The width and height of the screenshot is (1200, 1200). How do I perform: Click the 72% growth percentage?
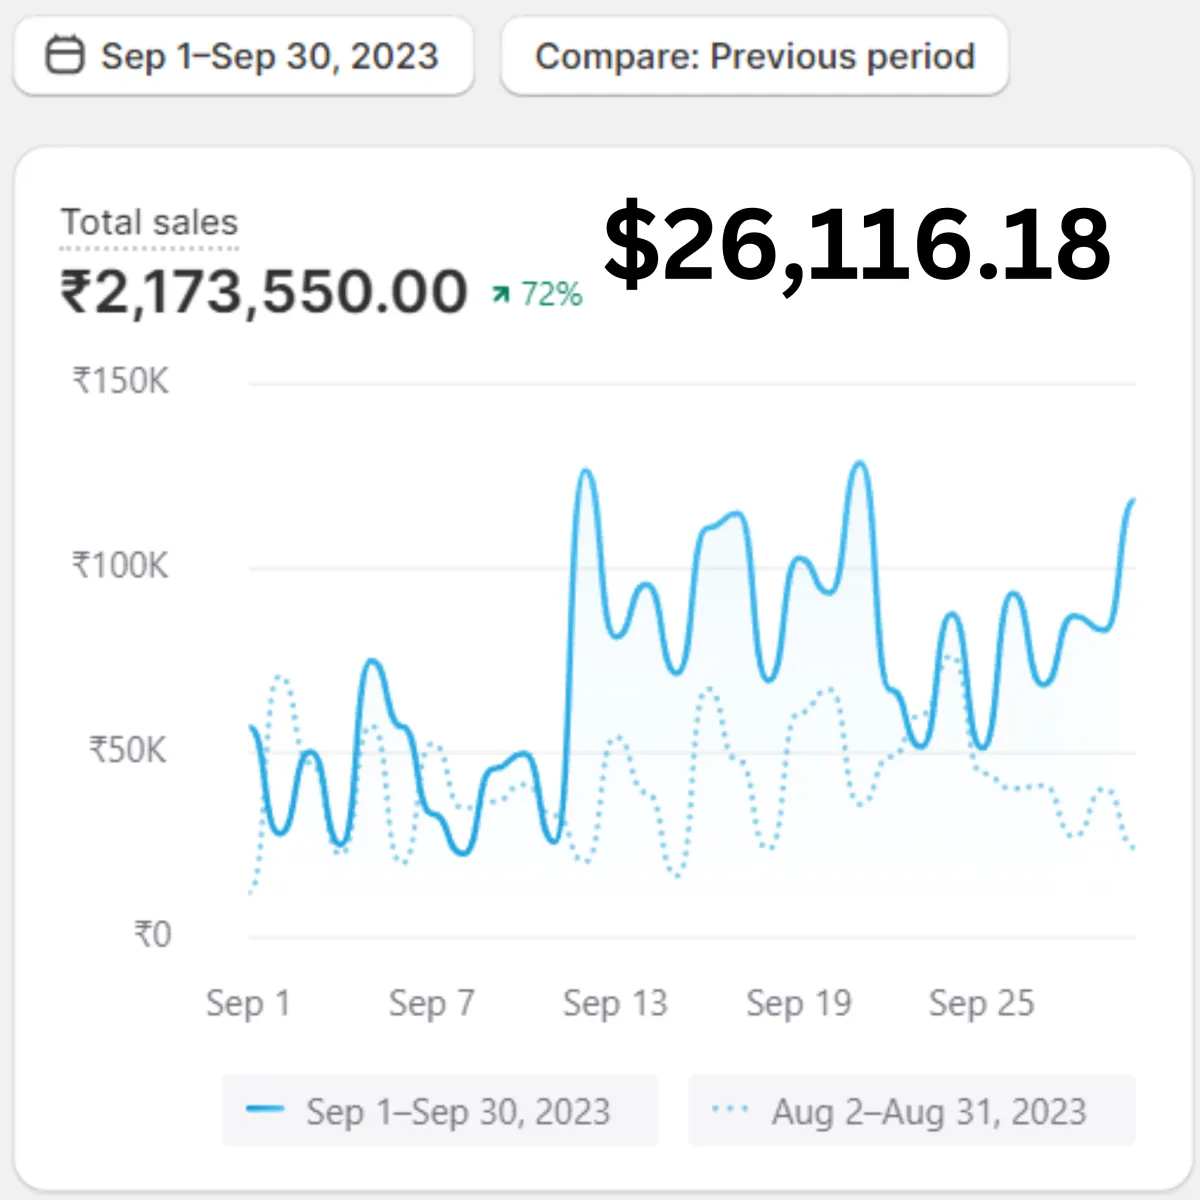(x=551, y=294)
